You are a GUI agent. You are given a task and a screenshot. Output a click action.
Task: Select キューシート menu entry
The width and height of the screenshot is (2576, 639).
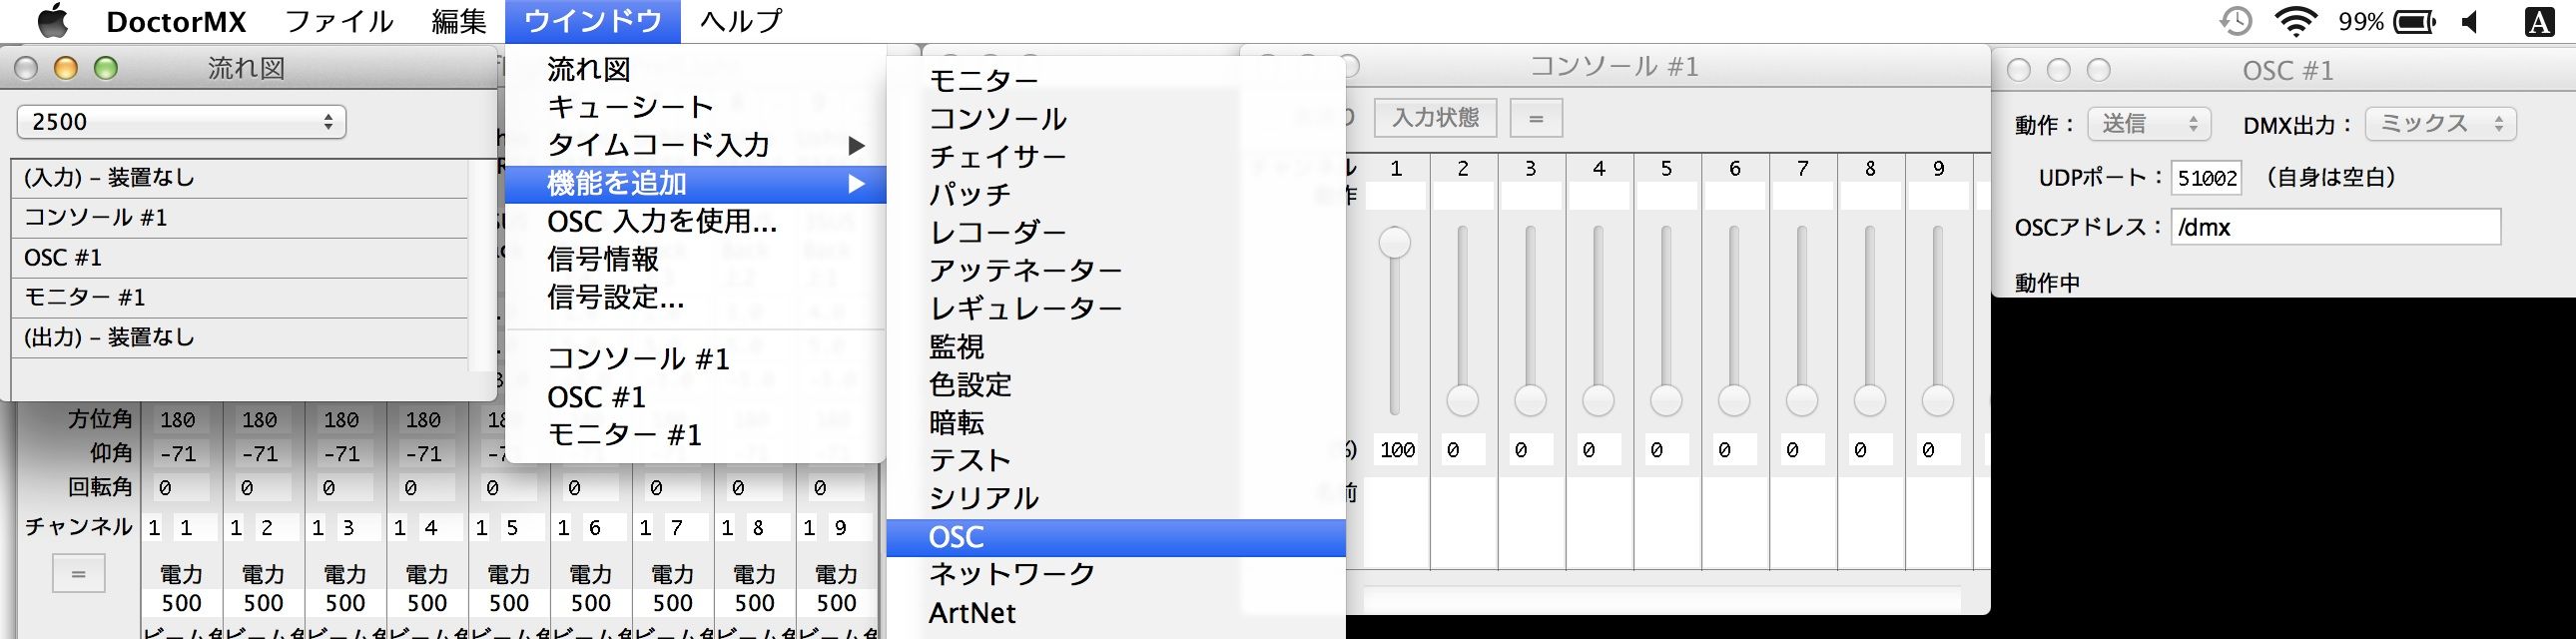click(x=695, y=107)
